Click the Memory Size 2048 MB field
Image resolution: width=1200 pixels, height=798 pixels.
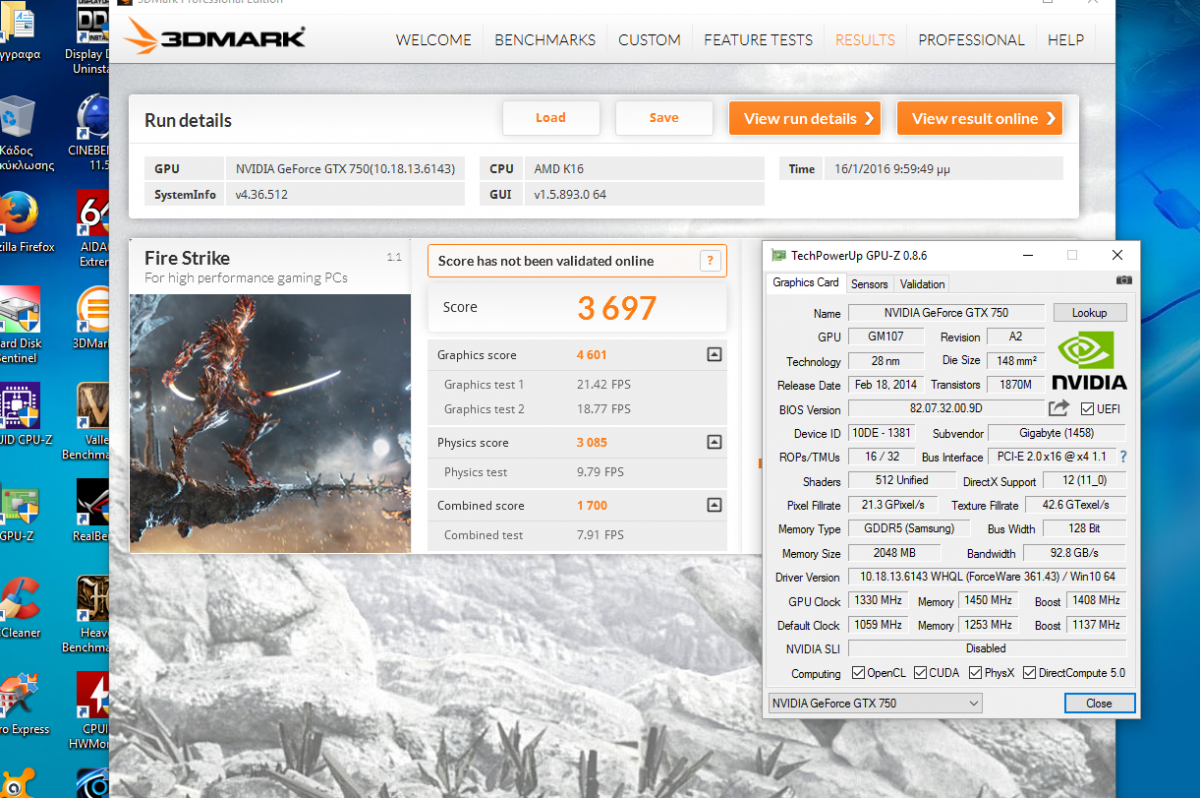click(x=893, y=553)
